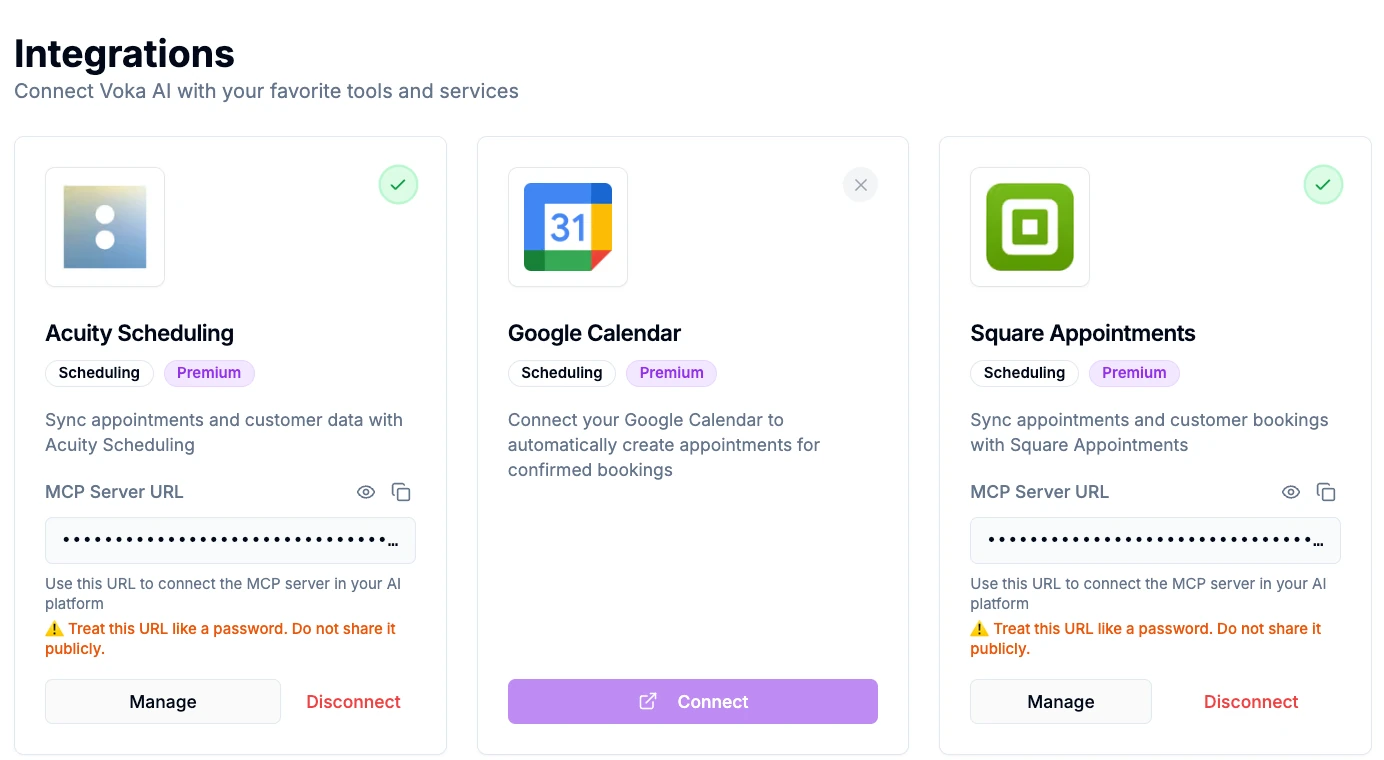Open Manage for Square Appointments
Viewport: 1384px width, 760px height.
point(1061,702)
